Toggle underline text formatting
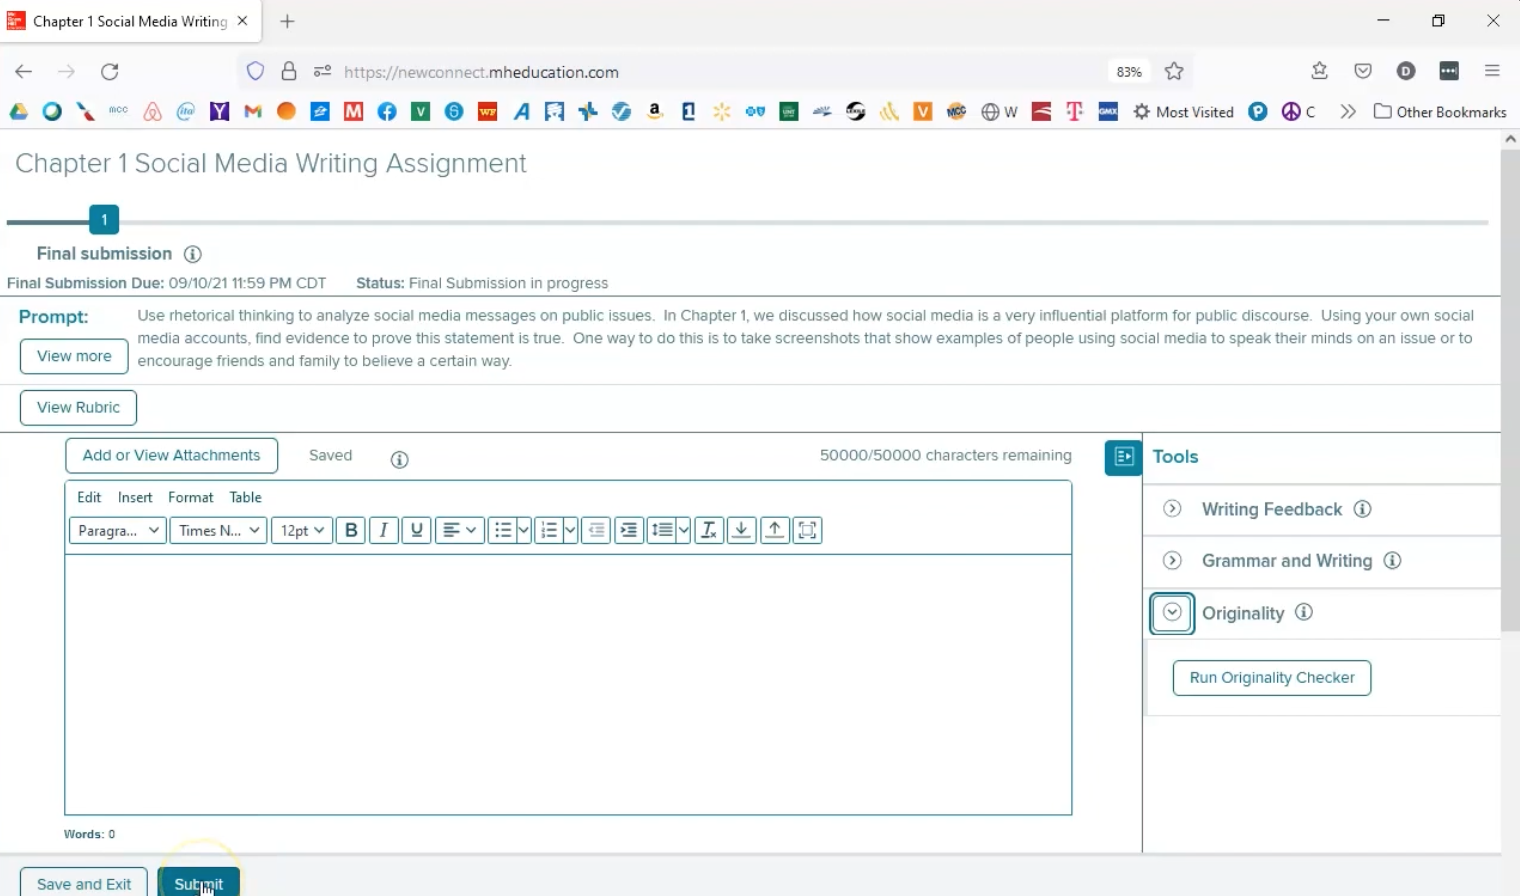The height and width of the screenshot is (896, 1520). pyautogui.click(x=417, y=530)
